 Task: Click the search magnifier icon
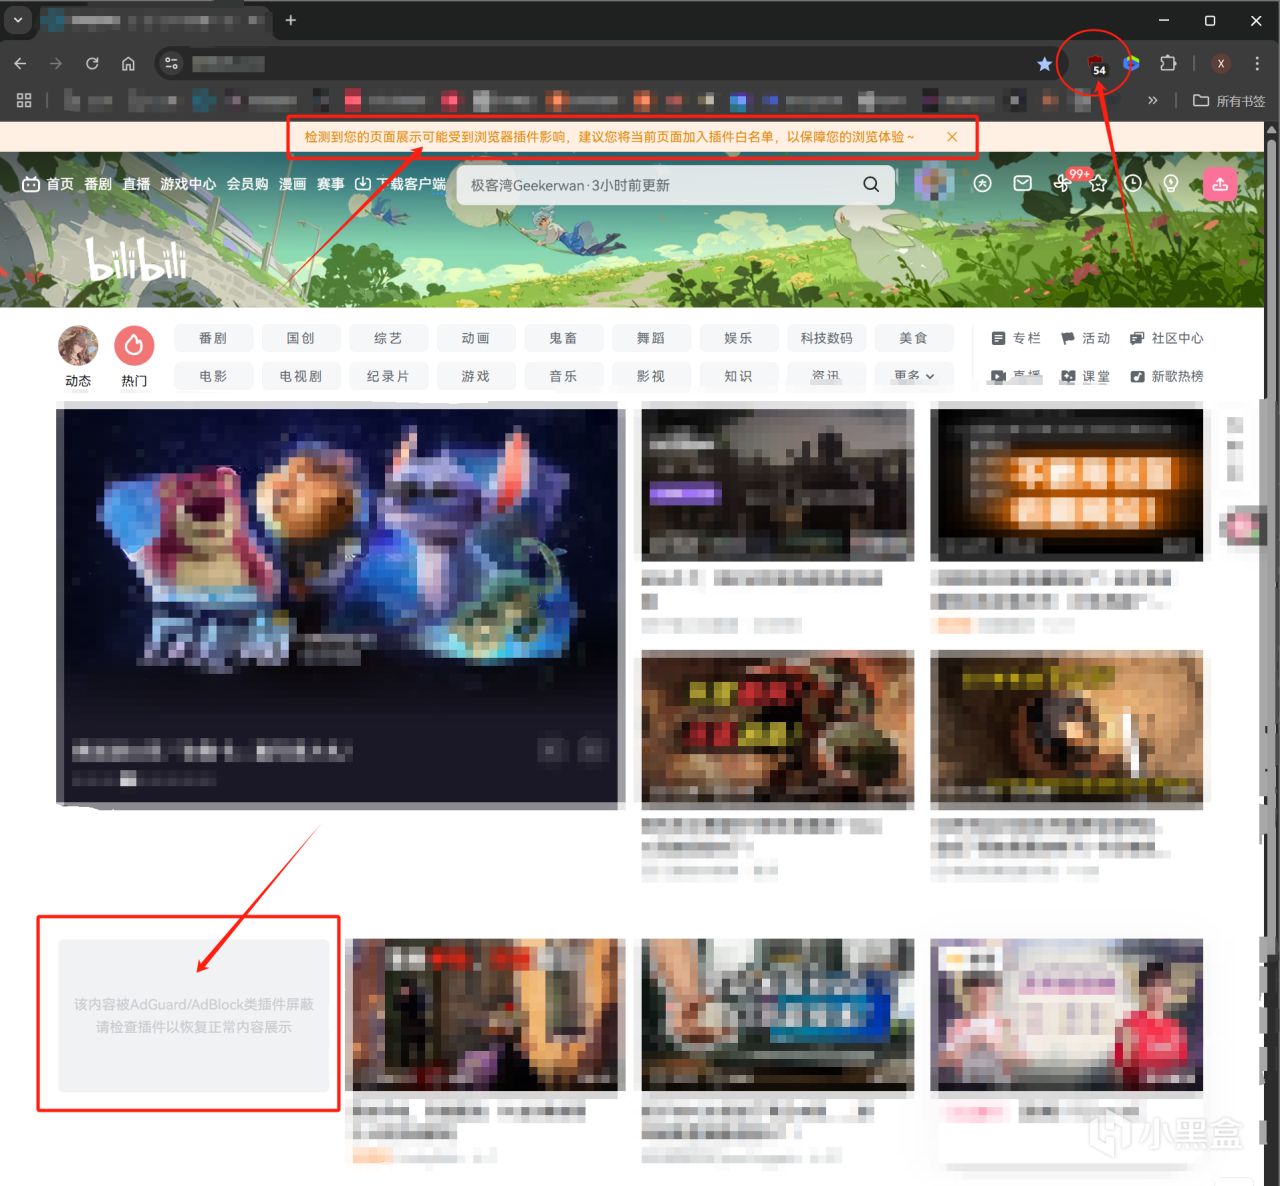[871, 184]
